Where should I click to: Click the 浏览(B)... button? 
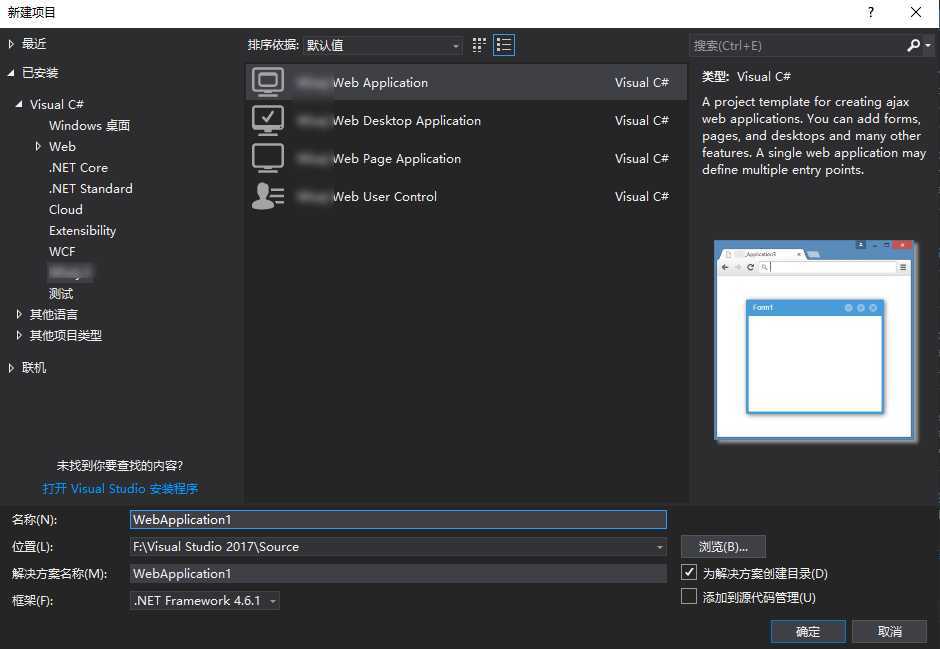coord(723,547)
